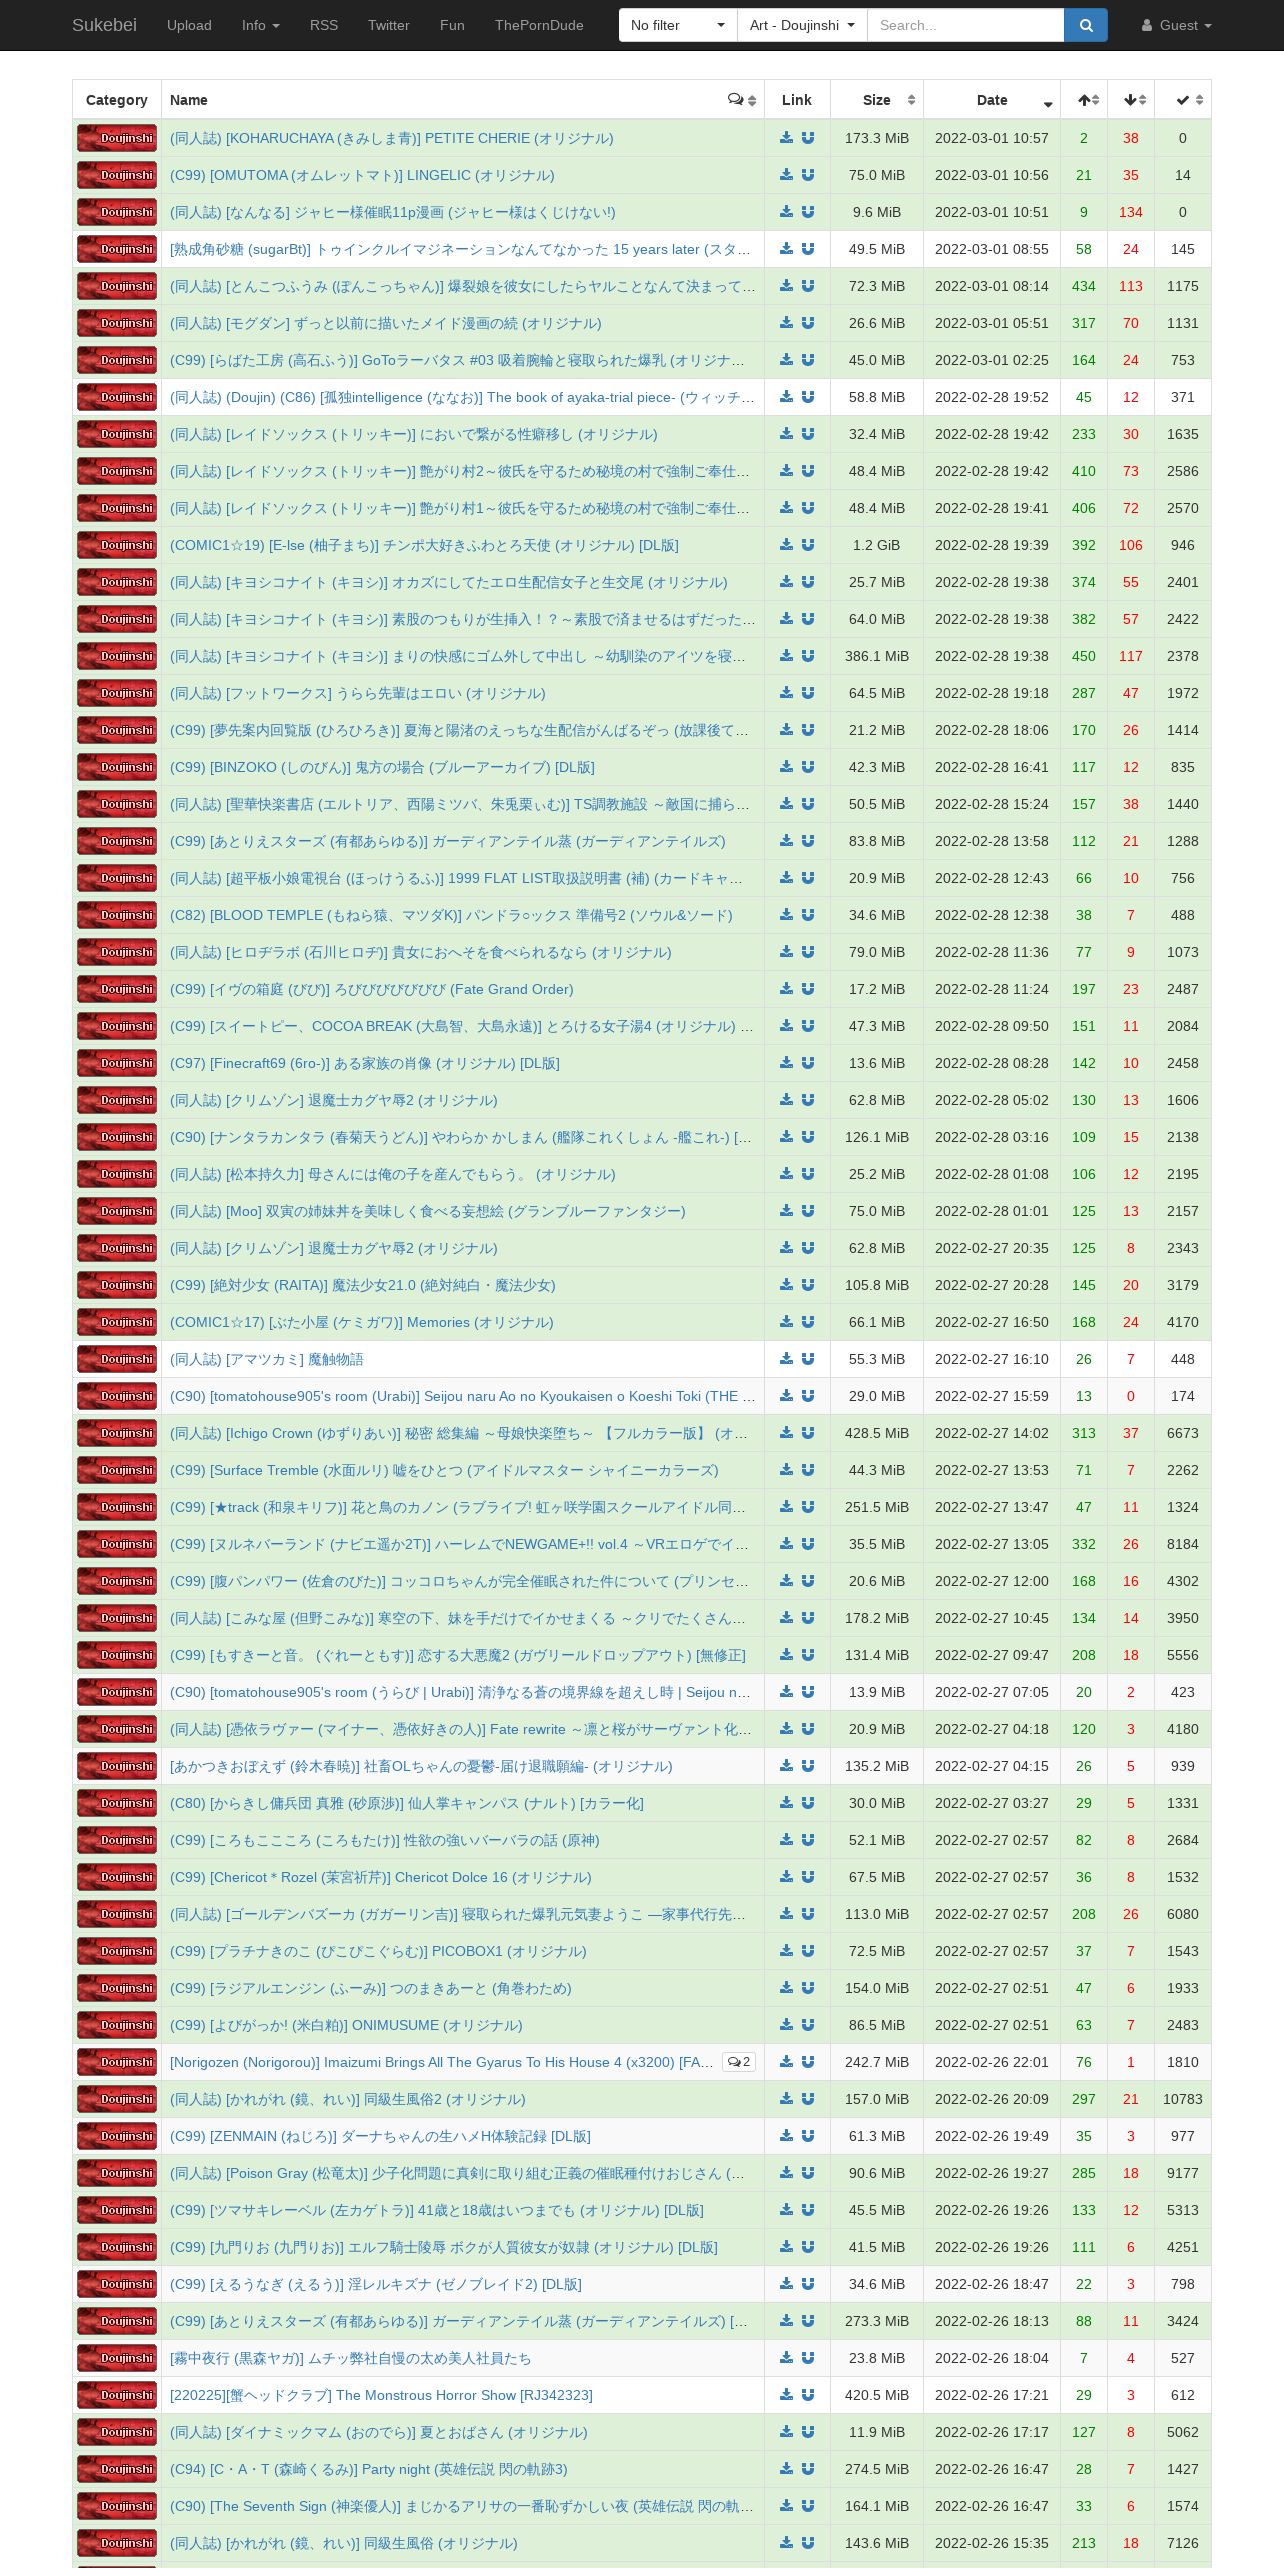
Task: Open magnet link for LINGELIC row
Action: click(x=808, y=175)
